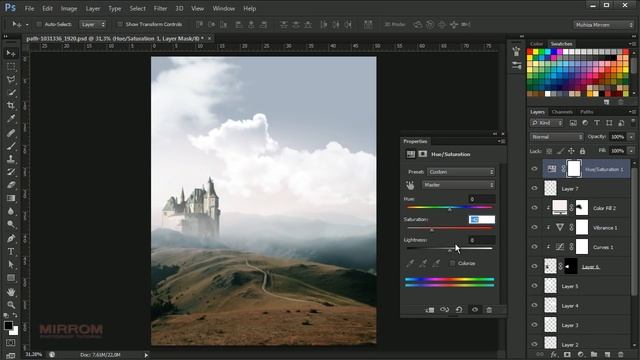
Task: Add a layer mask from Layers footer
Action: pos(567,355)
